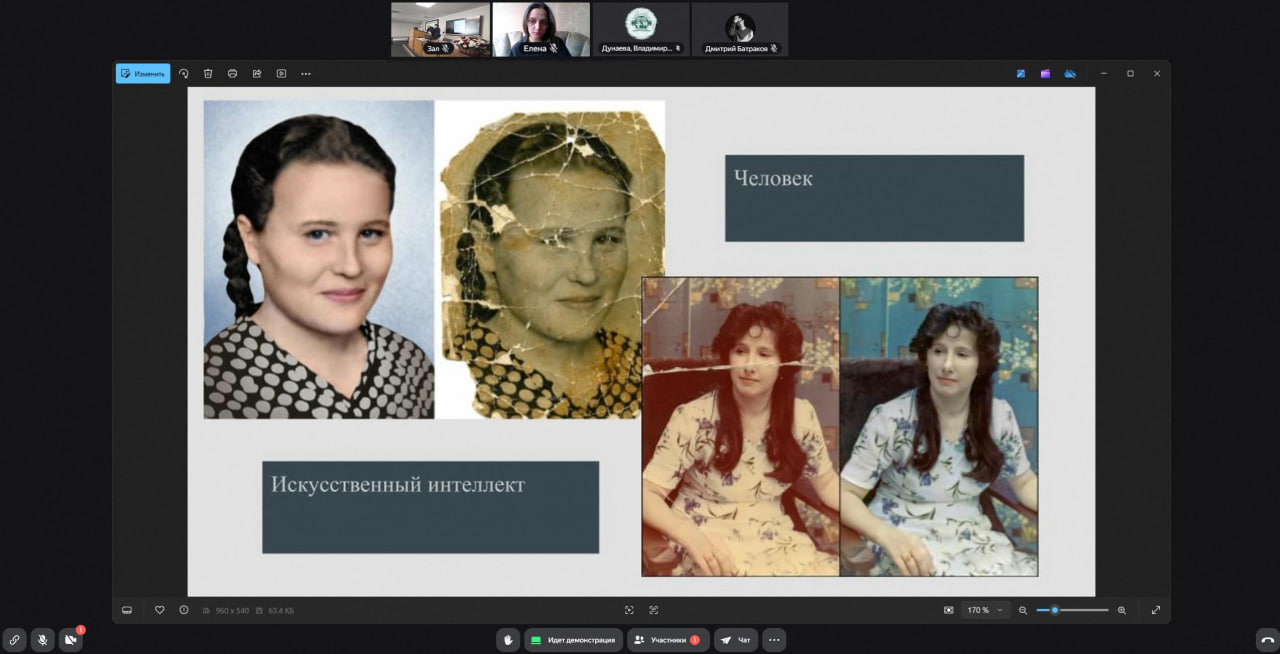Toggle the filmstrip view icon
1280x654 pixels.
tap(127, 610)
